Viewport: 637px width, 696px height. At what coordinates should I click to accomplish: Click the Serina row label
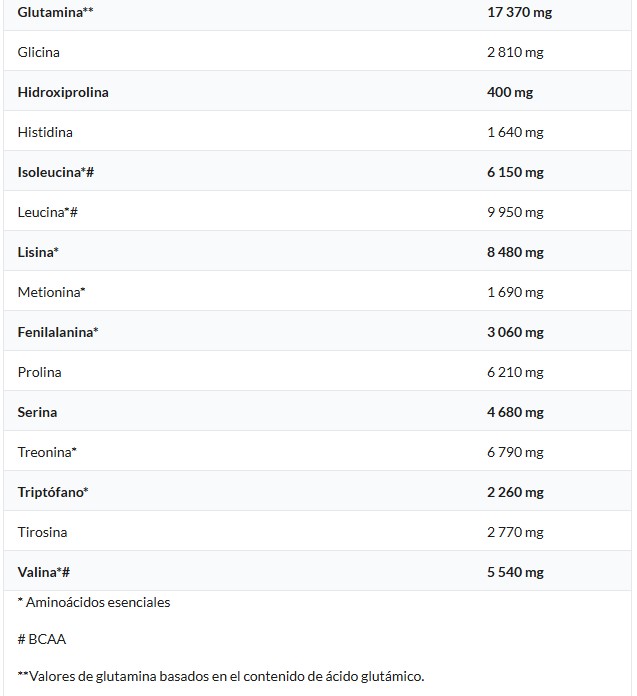[x=37, y=412]
